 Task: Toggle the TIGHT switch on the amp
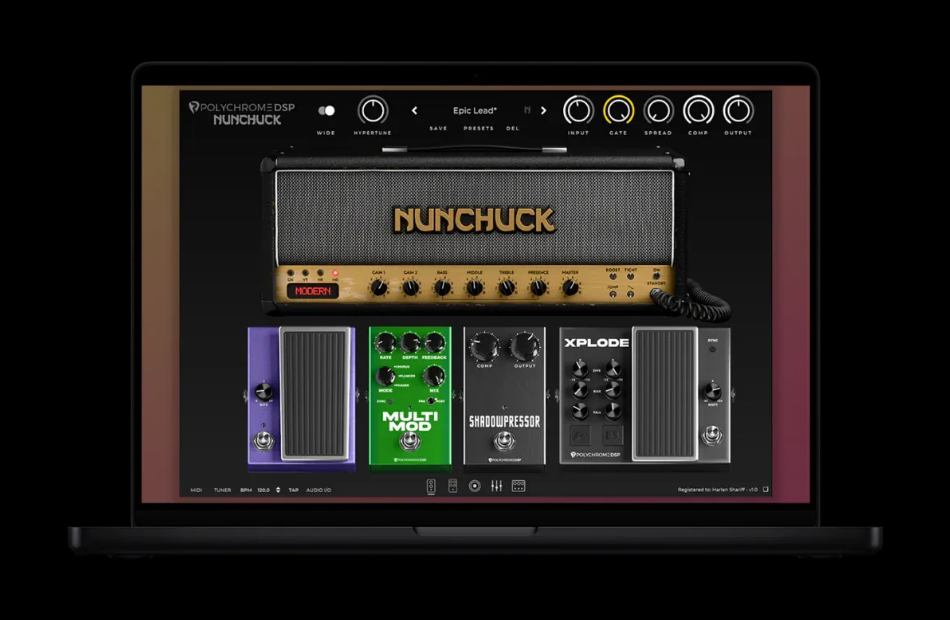click(631, 276)
